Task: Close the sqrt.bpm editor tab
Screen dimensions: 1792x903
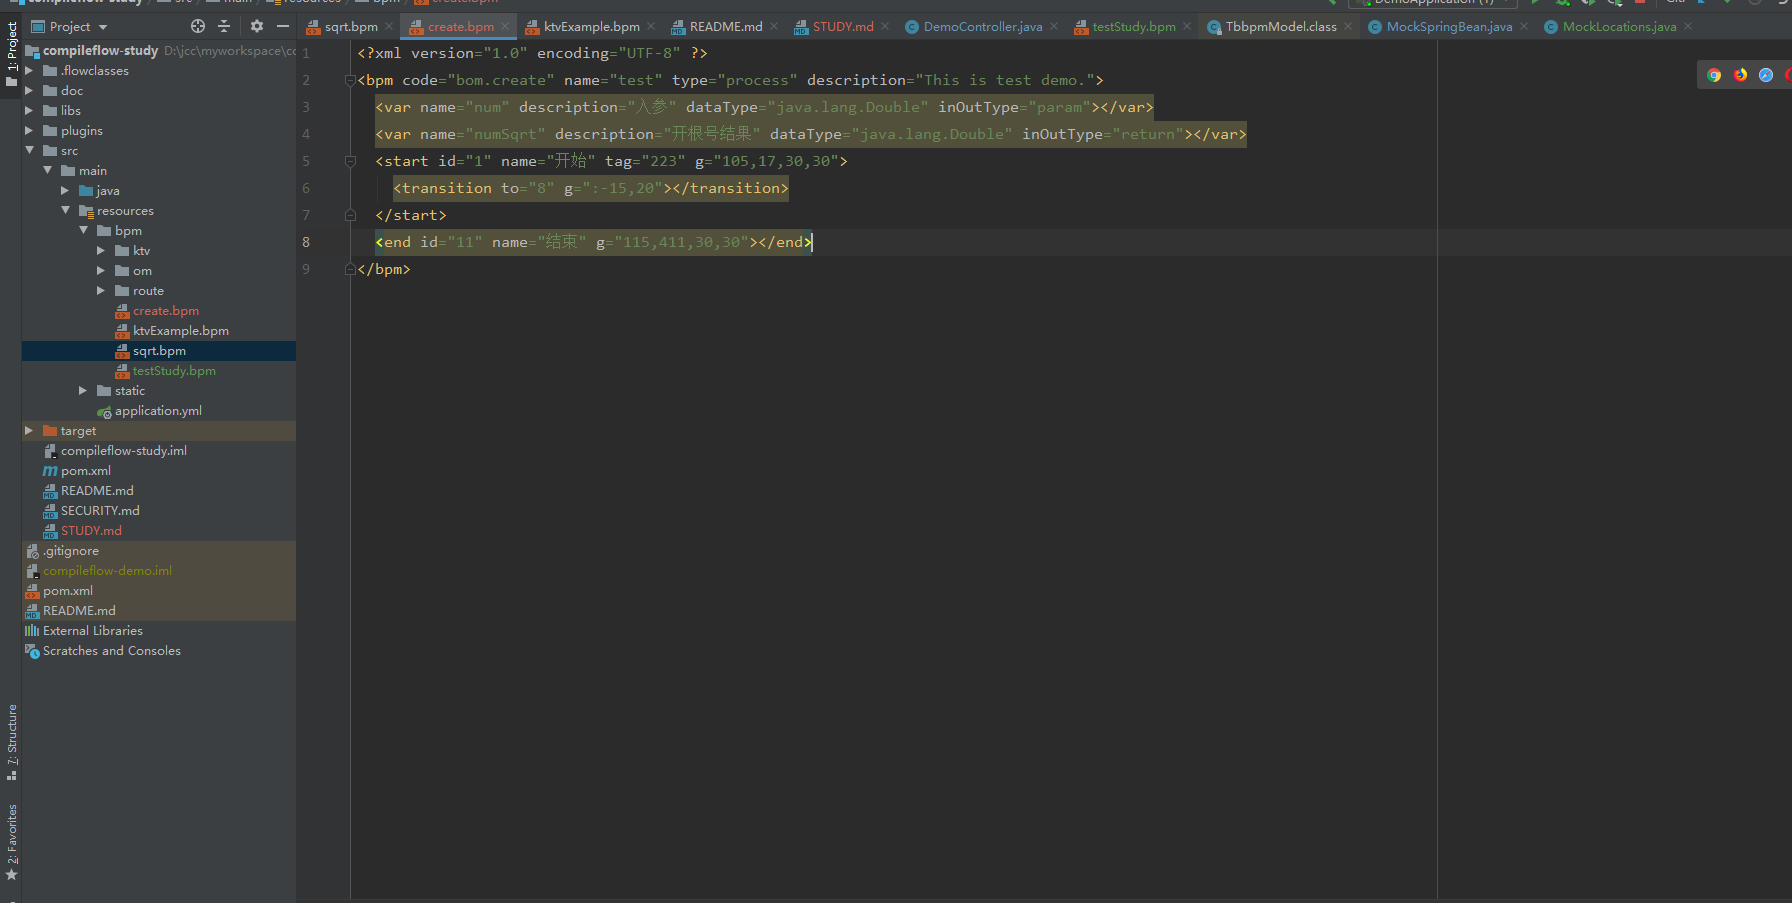Action: [389, 27]
